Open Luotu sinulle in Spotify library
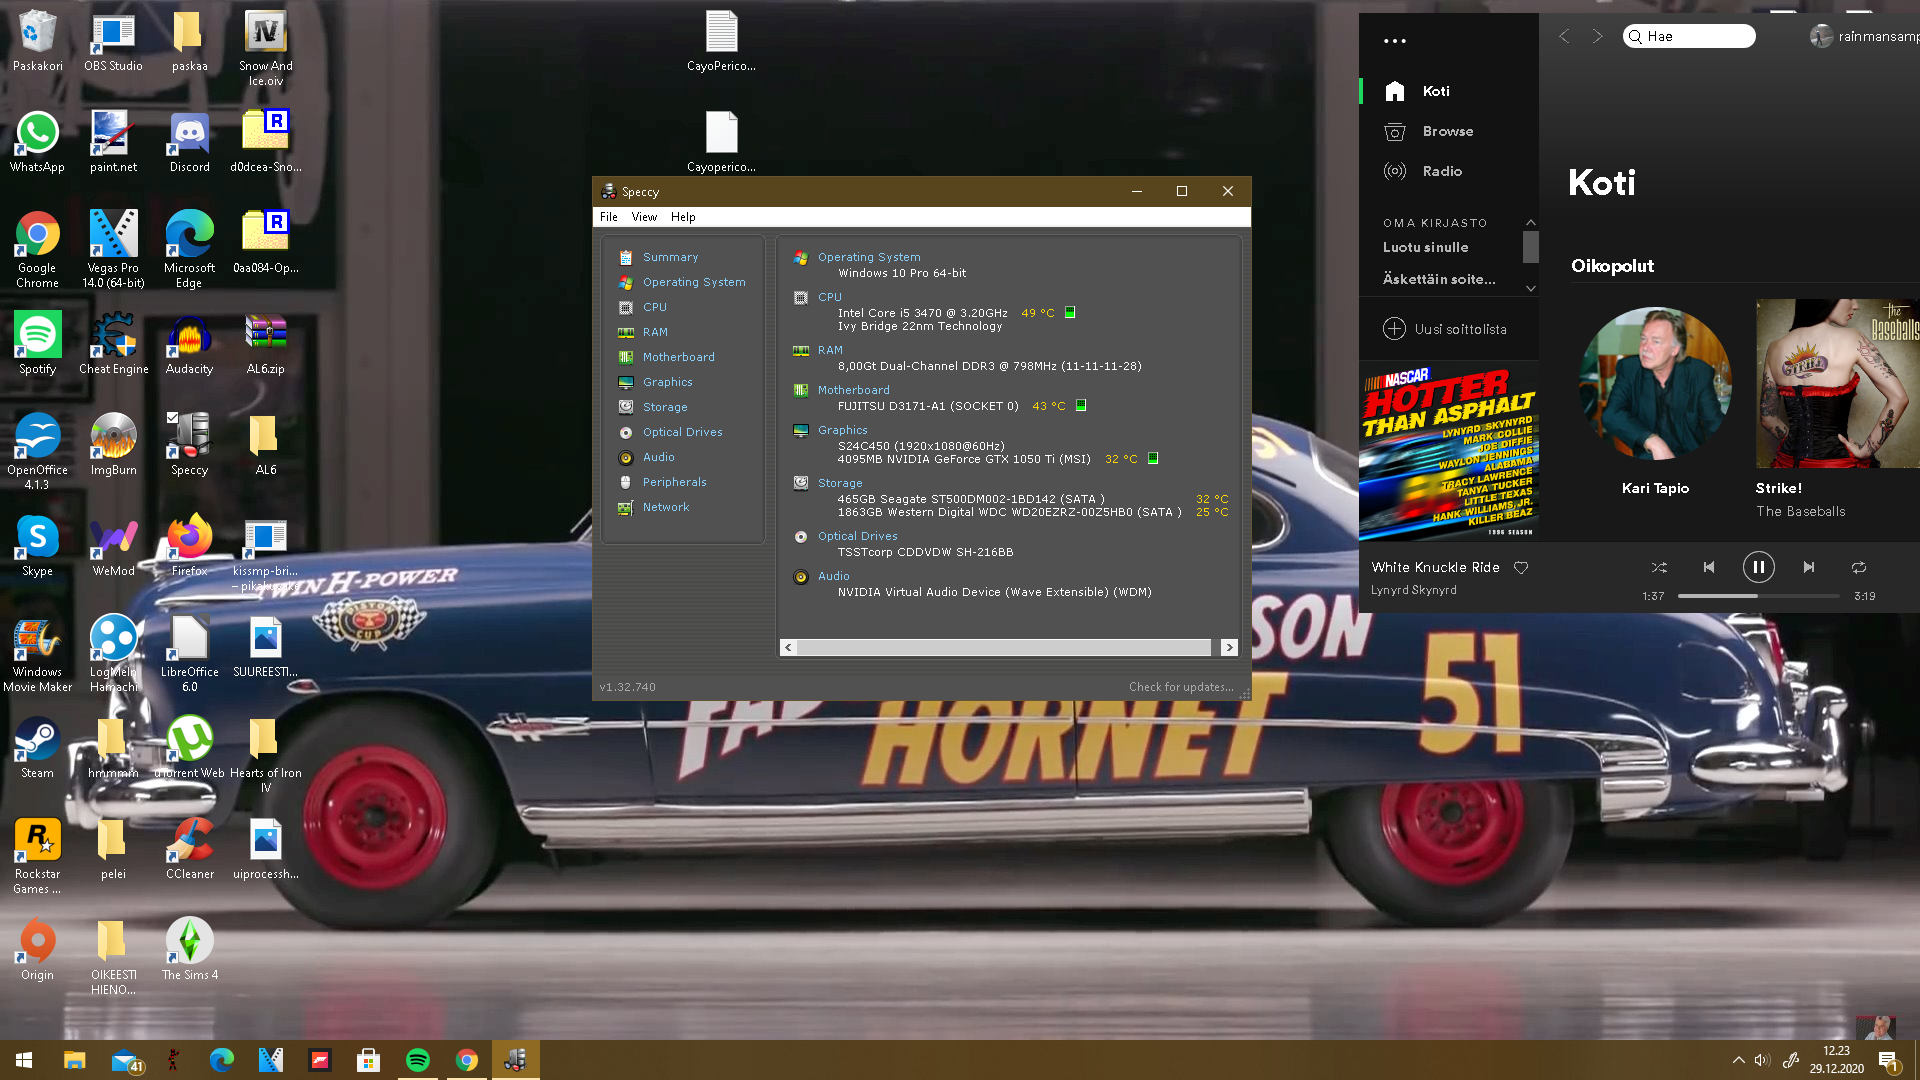 (x=1425, y=247)
